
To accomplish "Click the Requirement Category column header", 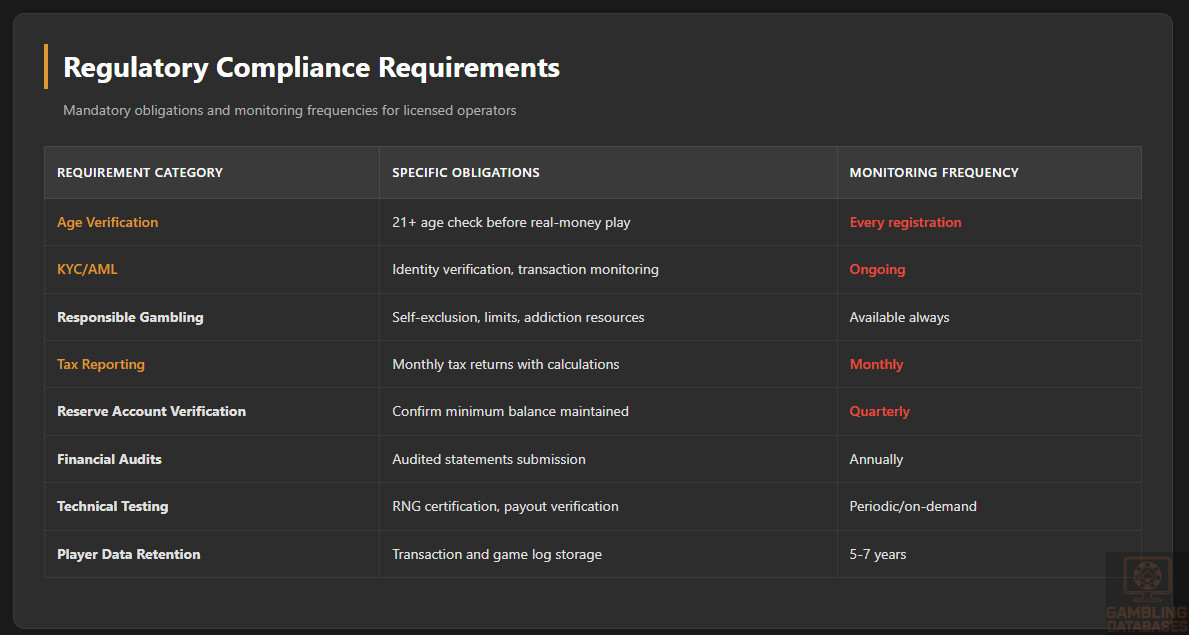I will pos(140,173).
